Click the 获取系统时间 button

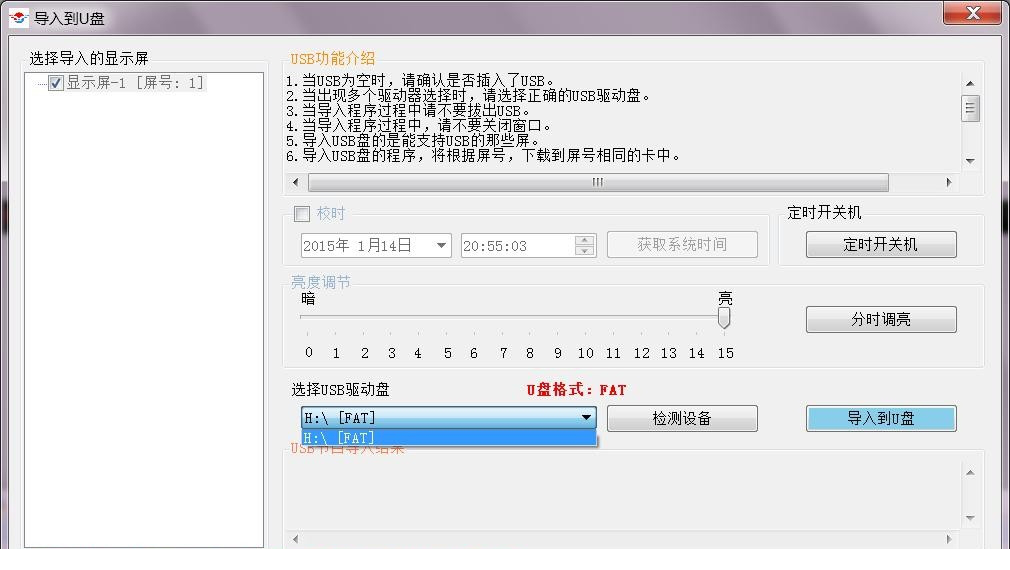(x=682, y=245)
